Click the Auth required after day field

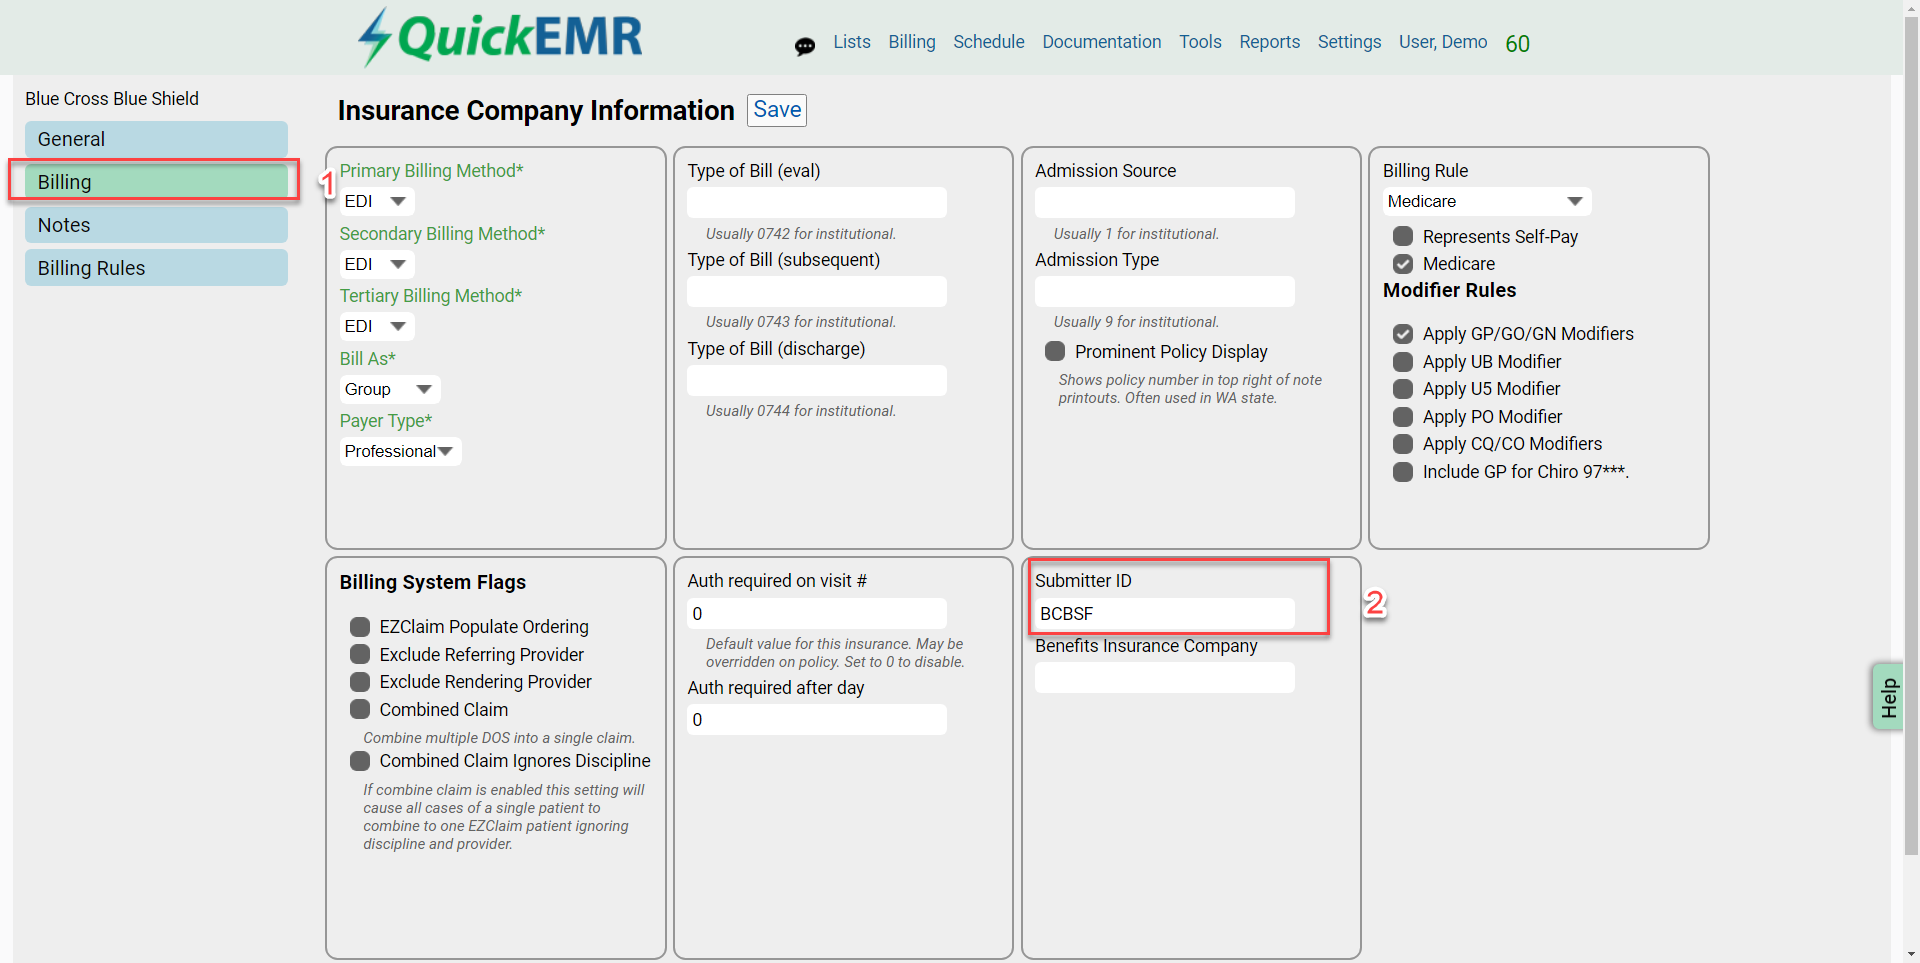tap(817, 719)
